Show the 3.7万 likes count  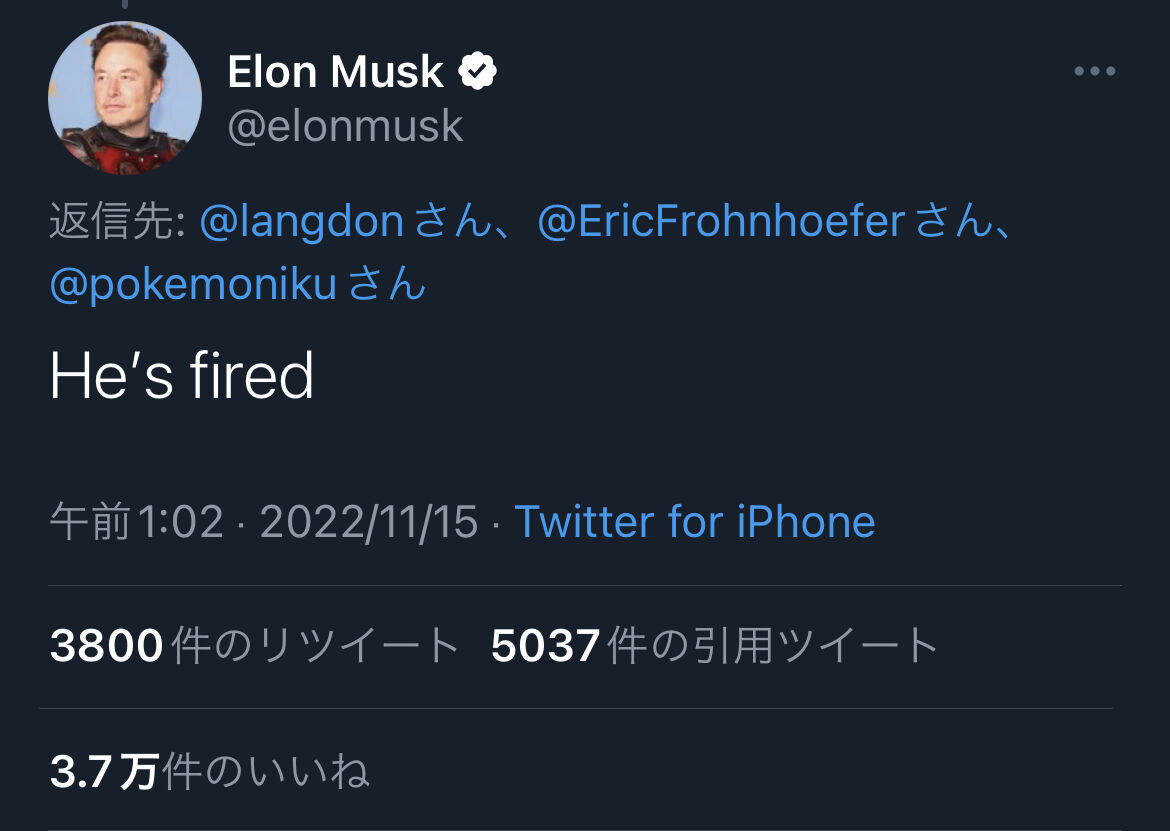(x=104, y=772)
